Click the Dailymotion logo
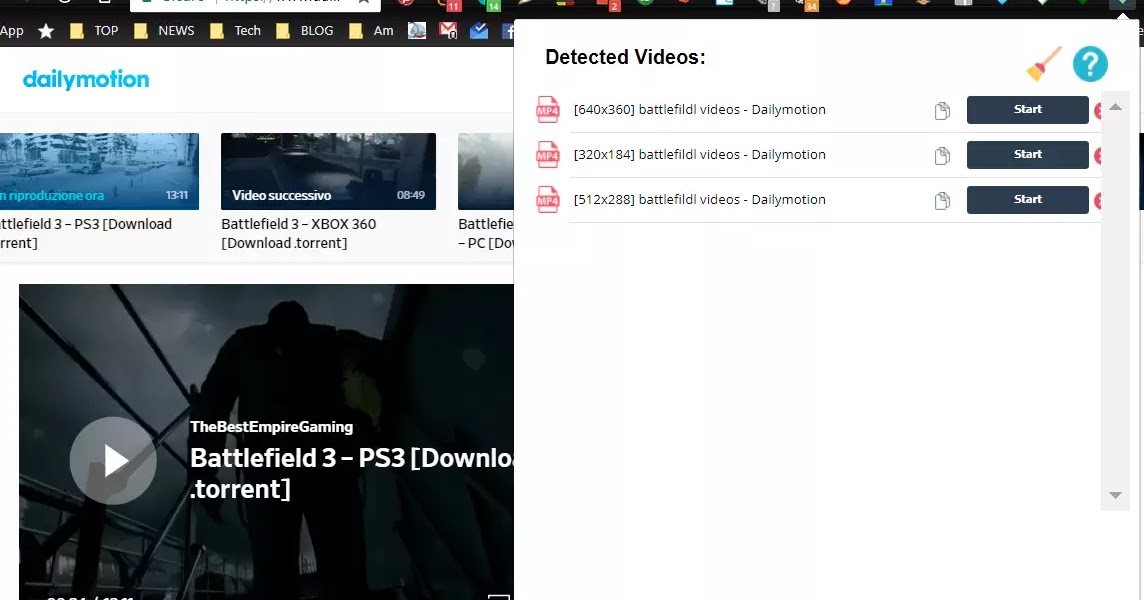Viewport: 1144px width, 600px height. (x=86, y=79)
